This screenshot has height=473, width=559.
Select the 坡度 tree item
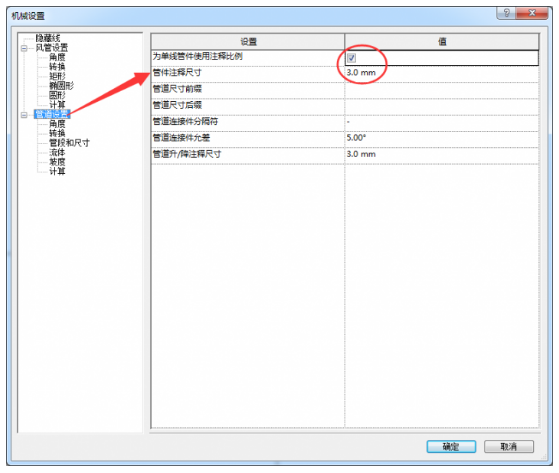(57, 162)
